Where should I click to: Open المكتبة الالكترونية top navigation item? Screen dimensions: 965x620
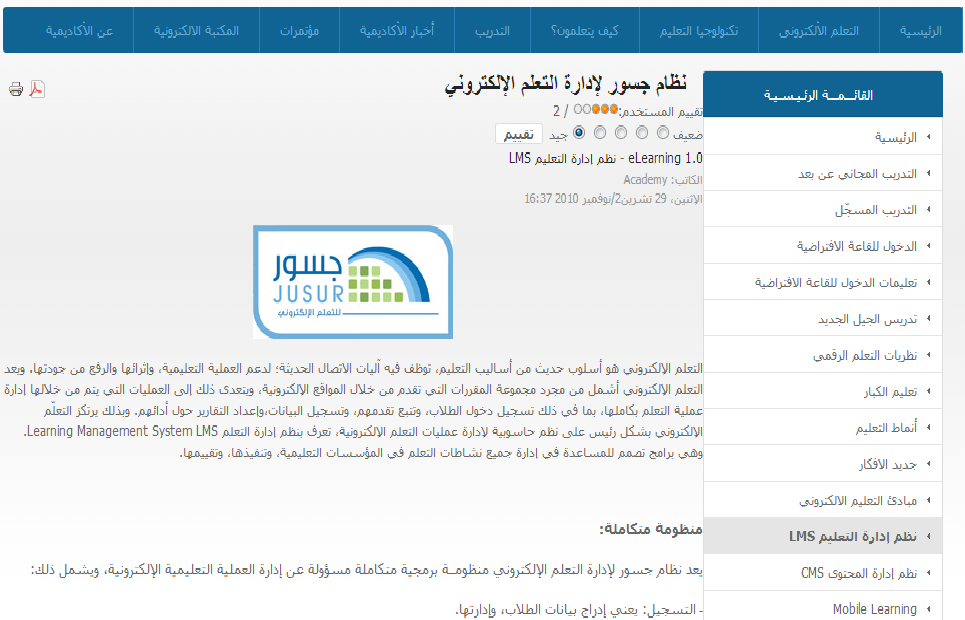(x=196, y=31)
